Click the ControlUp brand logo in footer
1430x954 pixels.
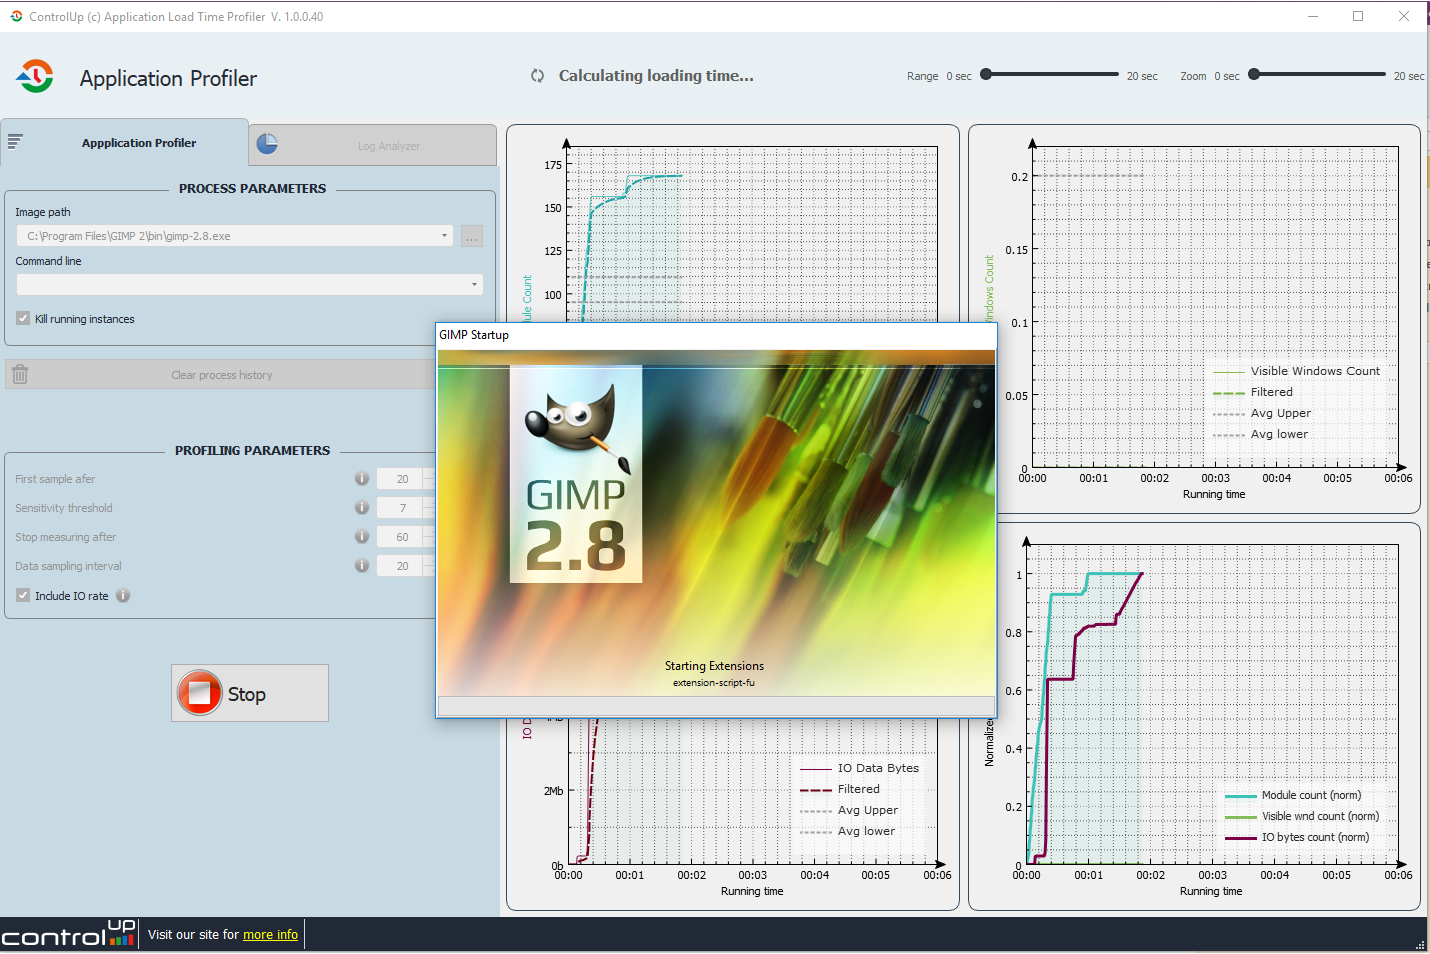(68, 934)
